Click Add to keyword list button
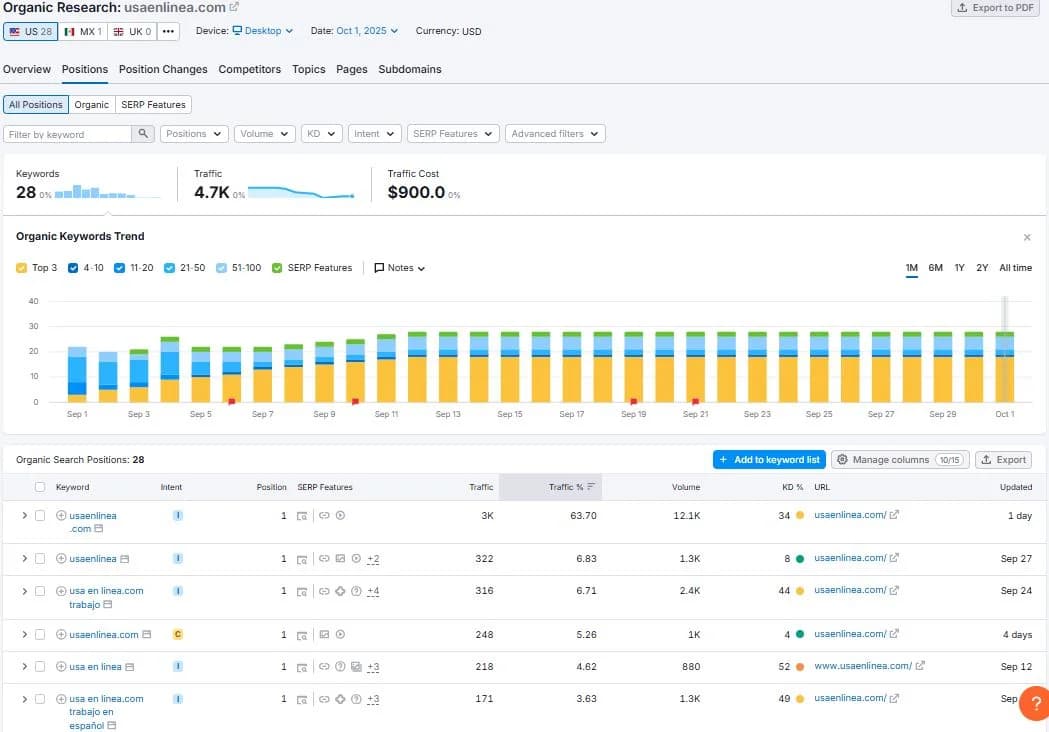Image resolution: width=1049 pixels, height=732 pixels. pyautogui.click(x=769, y=460)
